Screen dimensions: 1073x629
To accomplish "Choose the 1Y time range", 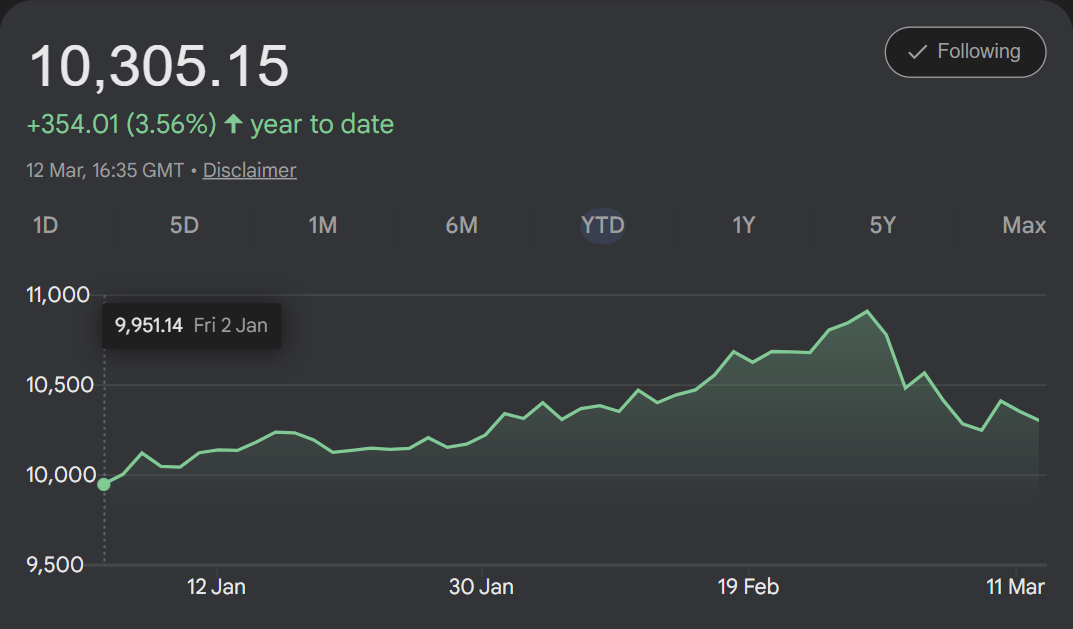I will (x=743, y=225).
